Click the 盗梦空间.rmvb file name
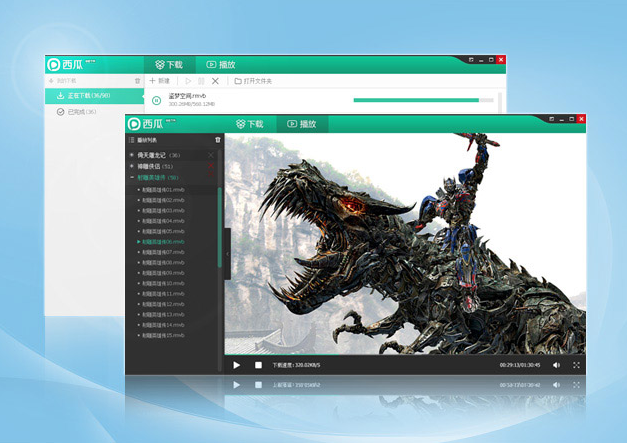This screenshot has width=627, height=443. click(x=187, y=96)
